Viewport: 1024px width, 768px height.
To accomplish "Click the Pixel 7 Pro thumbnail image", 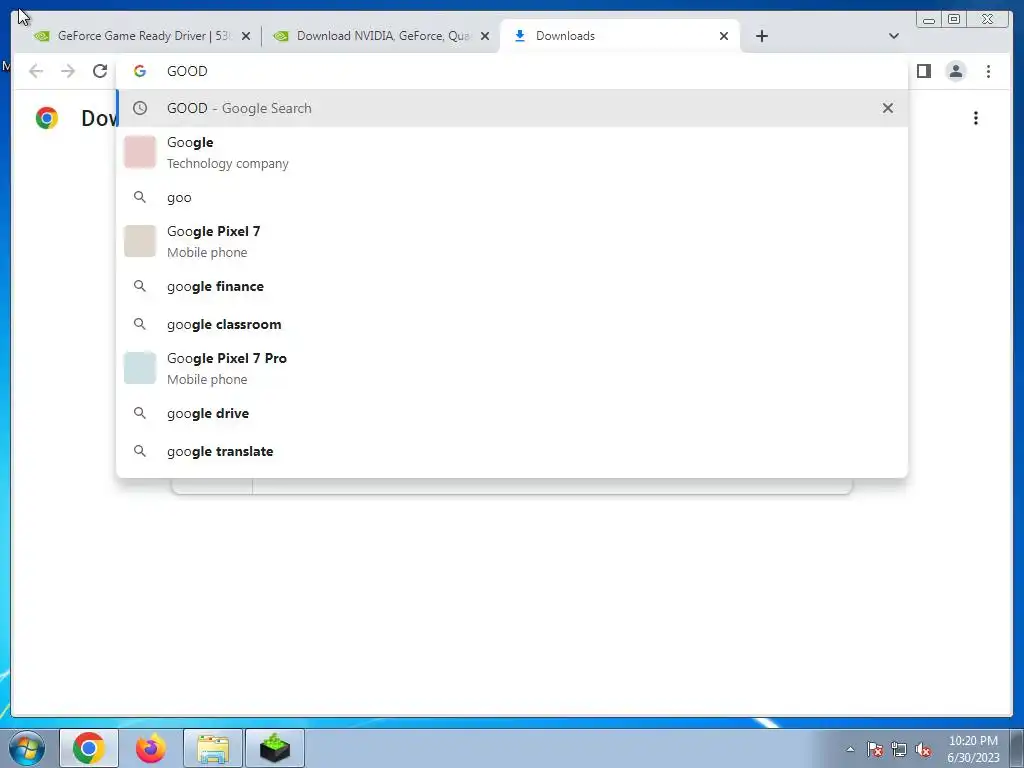I will point(140,368).
